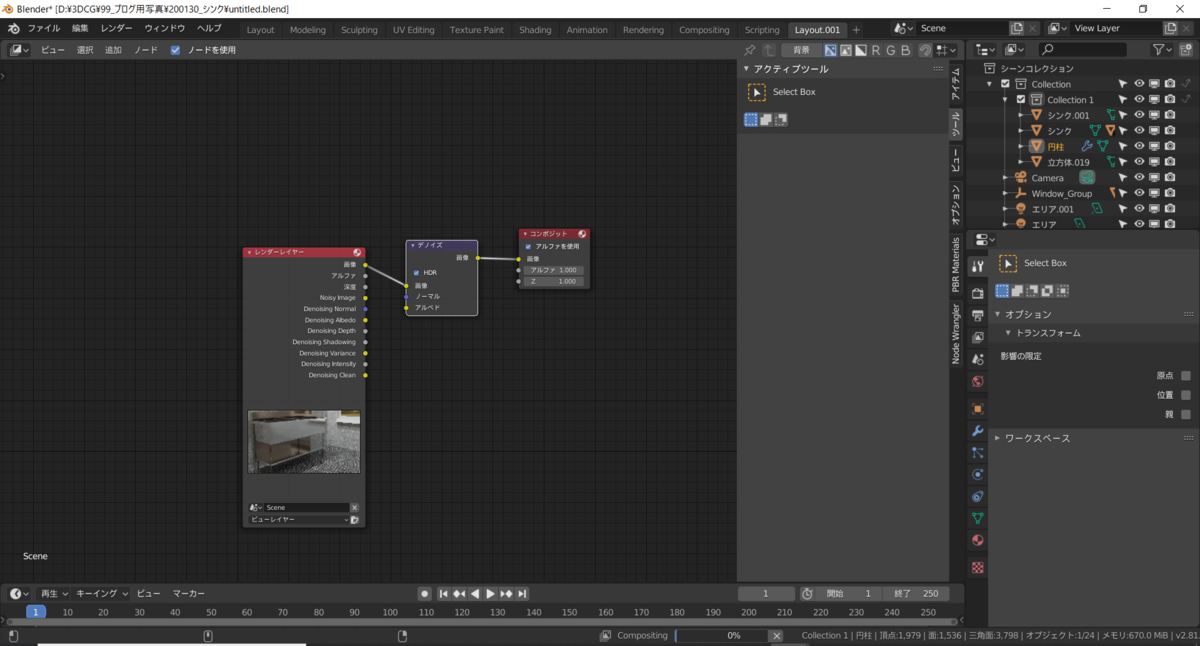Expand the Window_Group tree item

click(1005, 194)
